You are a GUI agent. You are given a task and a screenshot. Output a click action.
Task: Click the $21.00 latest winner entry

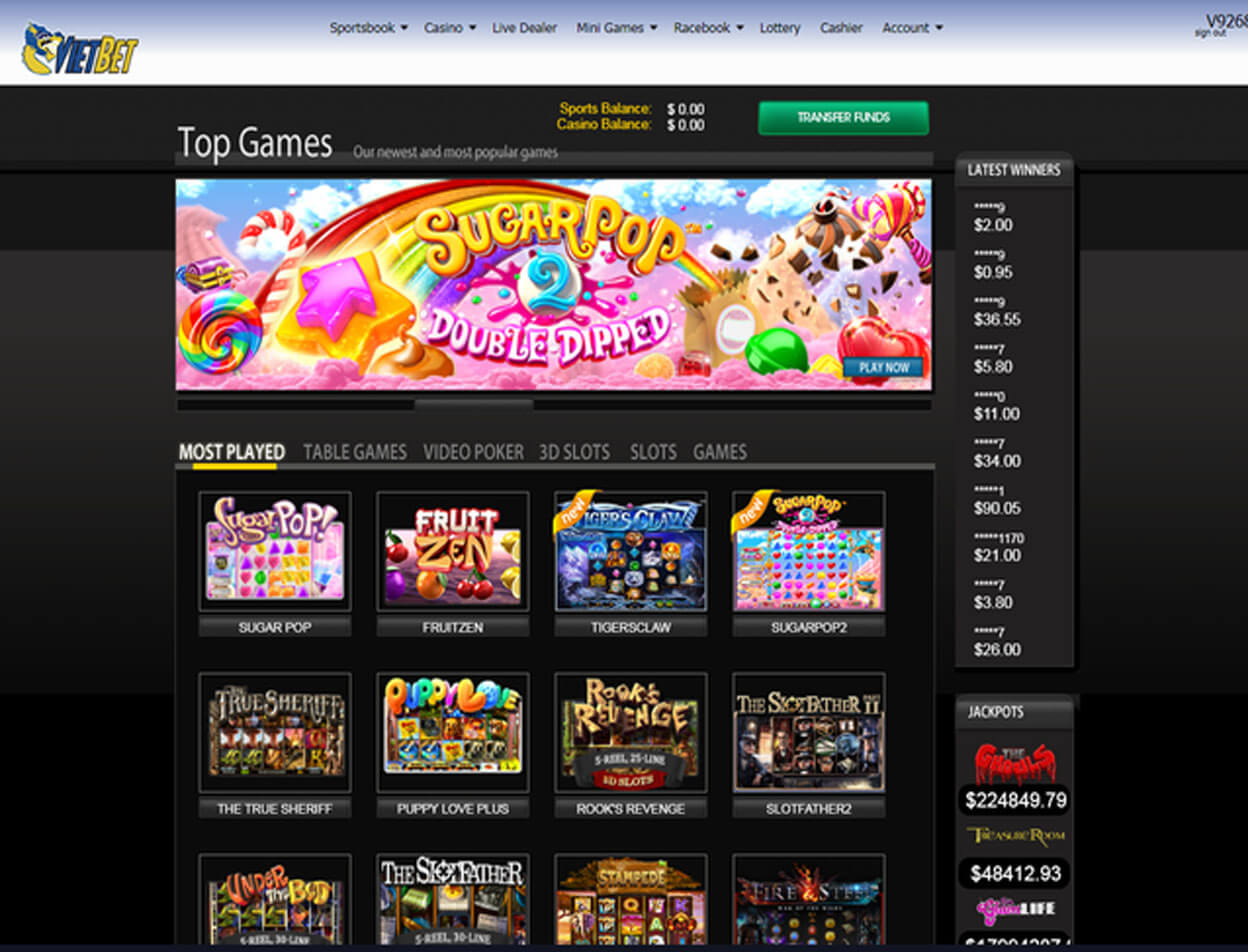pyautogui.click(x=997, y=555)
